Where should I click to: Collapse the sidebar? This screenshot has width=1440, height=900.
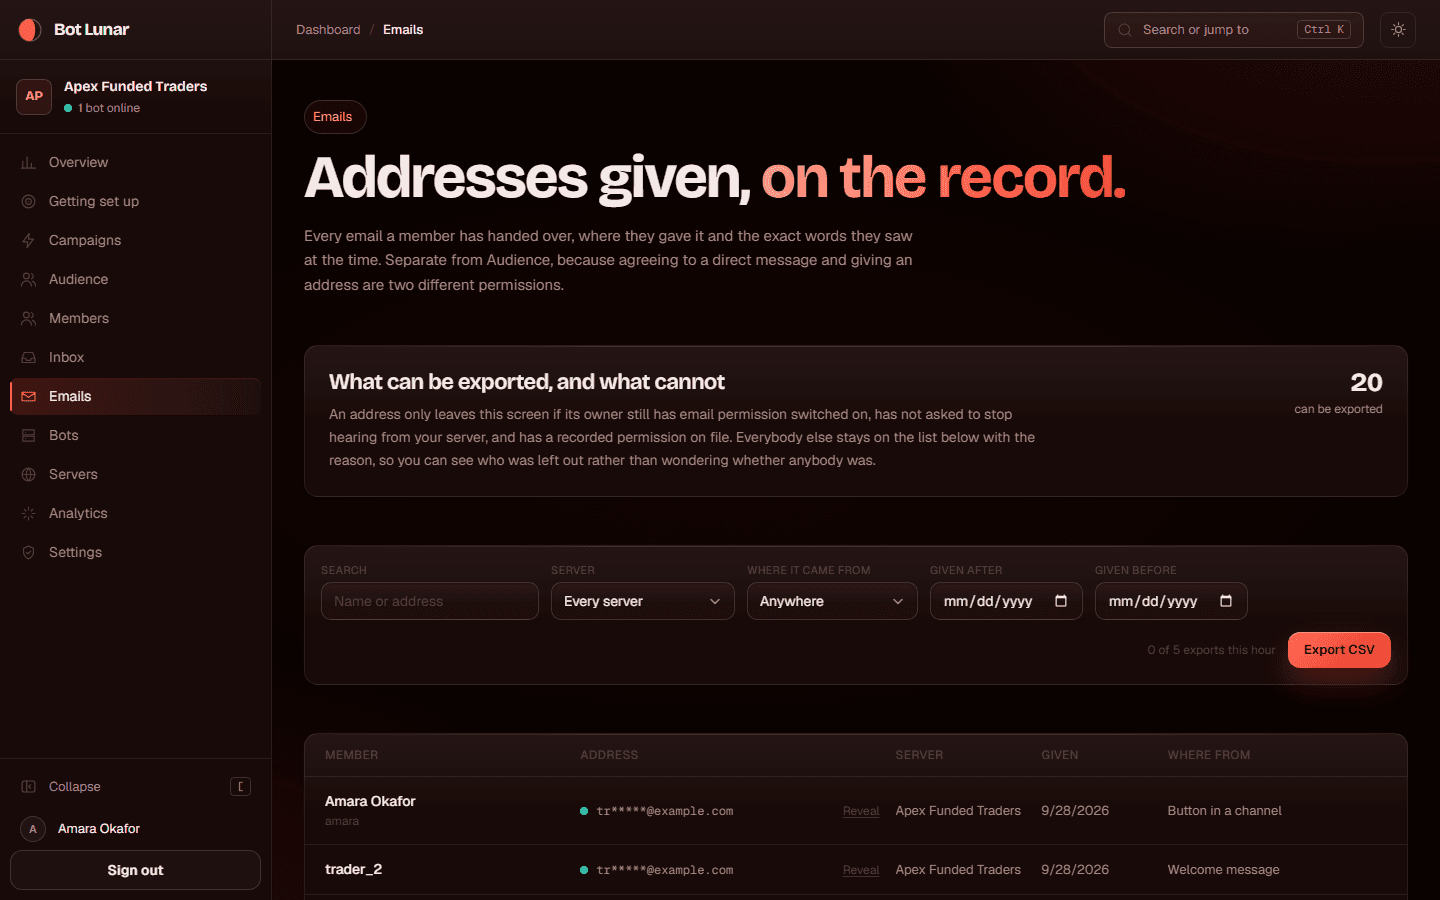(x=135, y=787)
